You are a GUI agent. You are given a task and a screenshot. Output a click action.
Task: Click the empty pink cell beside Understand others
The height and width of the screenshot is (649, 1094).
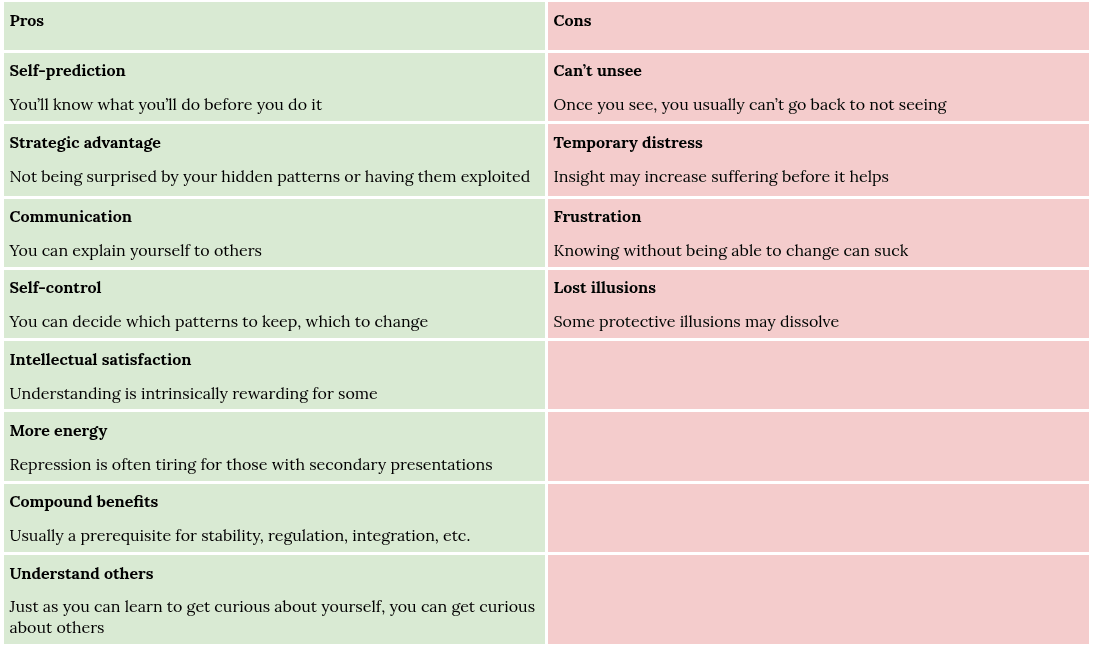[x=818, y=599]
